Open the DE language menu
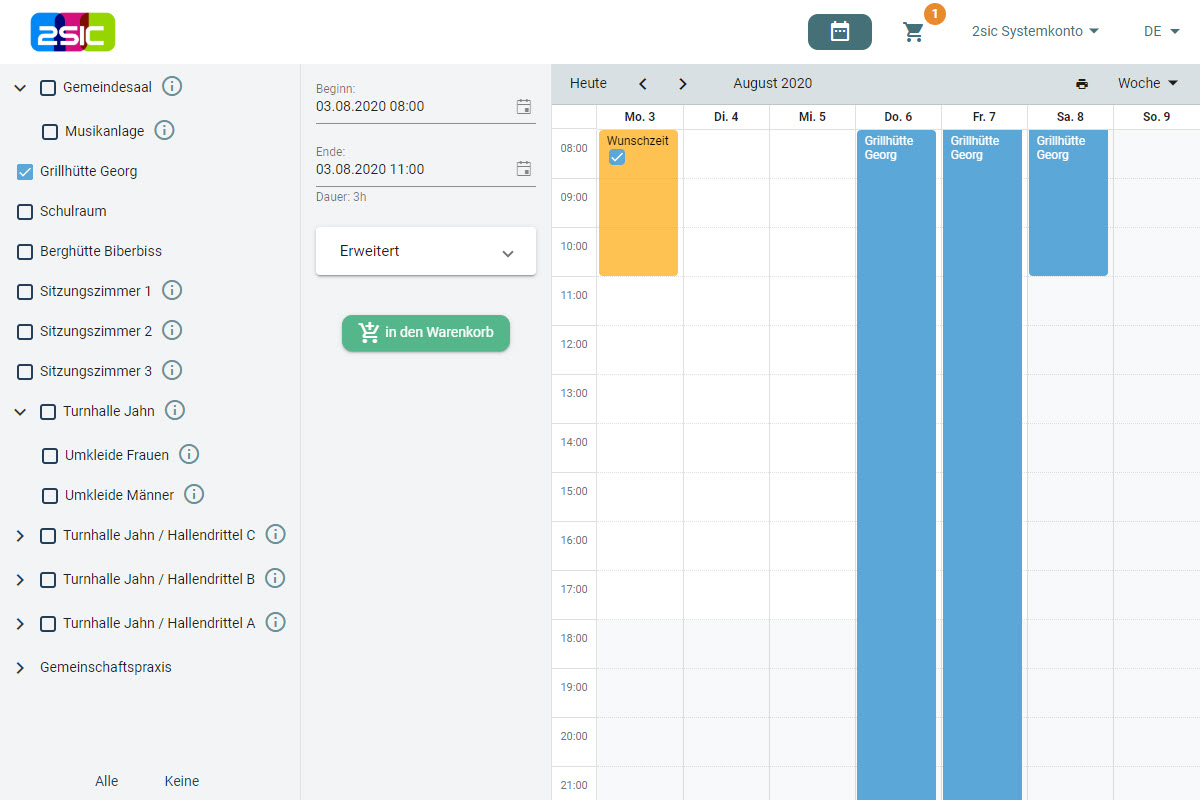Screen dimensions: 1200x800 click(x=1161, y=32)
